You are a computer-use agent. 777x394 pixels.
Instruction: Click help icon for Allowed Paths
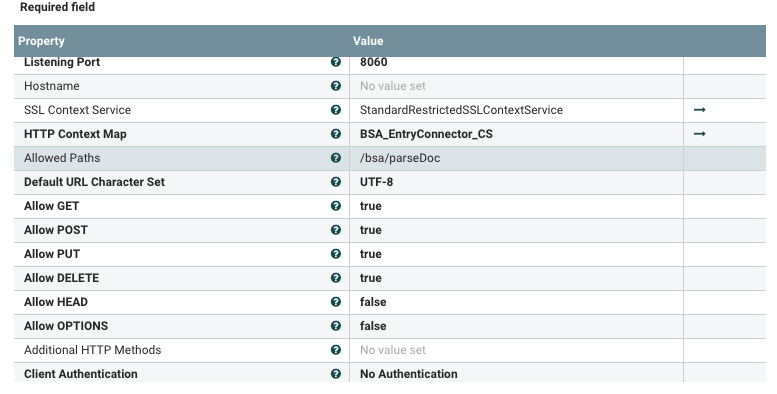tap(335, 158)
